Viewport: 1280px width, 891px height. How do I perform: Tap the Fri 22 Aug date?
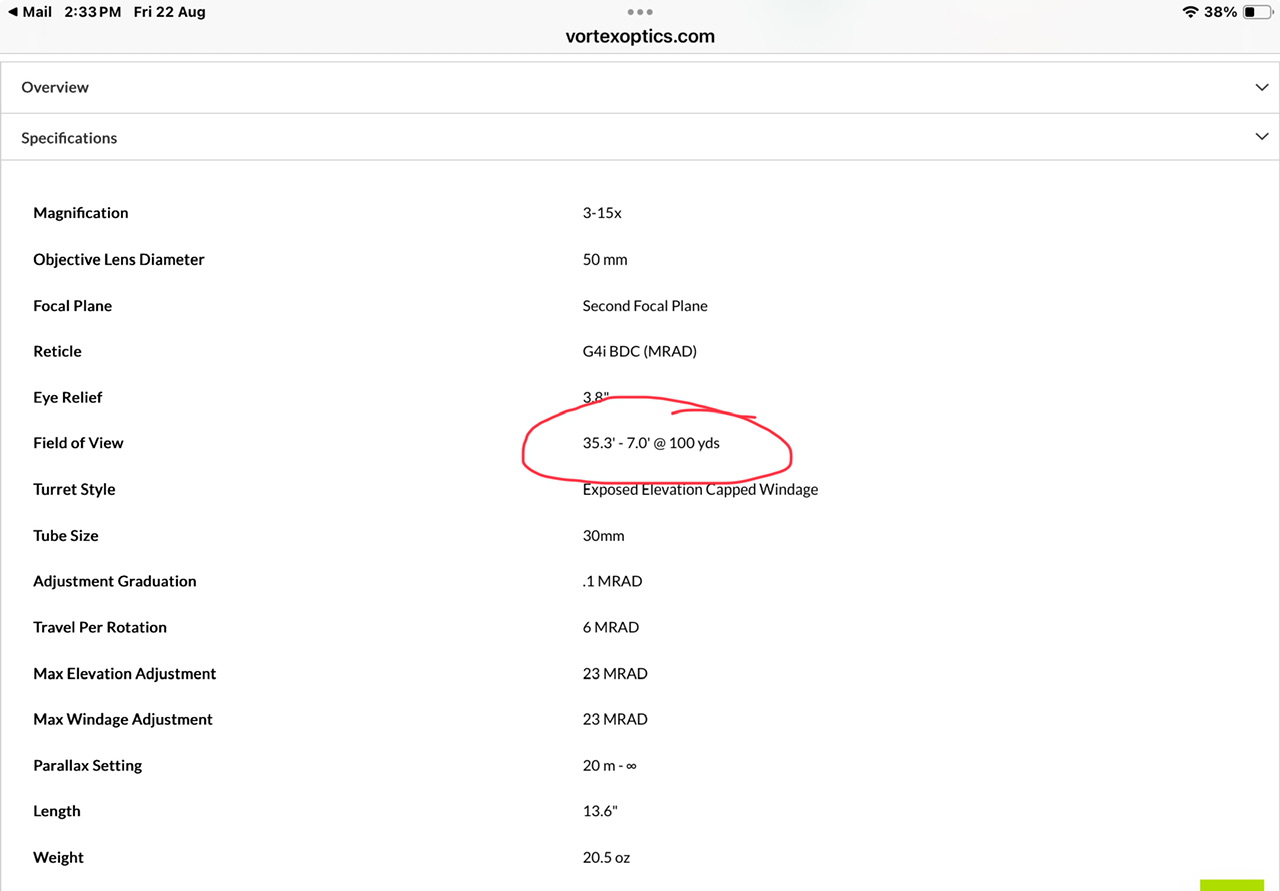tap(169, 12)
